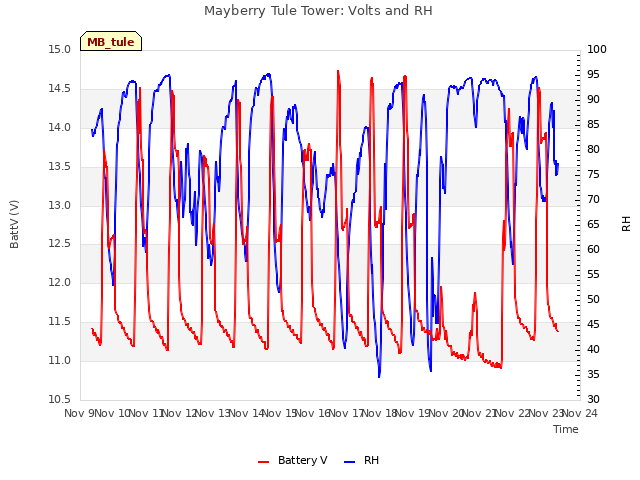Click the chart title 'Mayberry Tule Tower: Volts and RH'
Image resolution: width=640 pixels, height=480 pixels.
pyautogui.click(x=318, y=11)
